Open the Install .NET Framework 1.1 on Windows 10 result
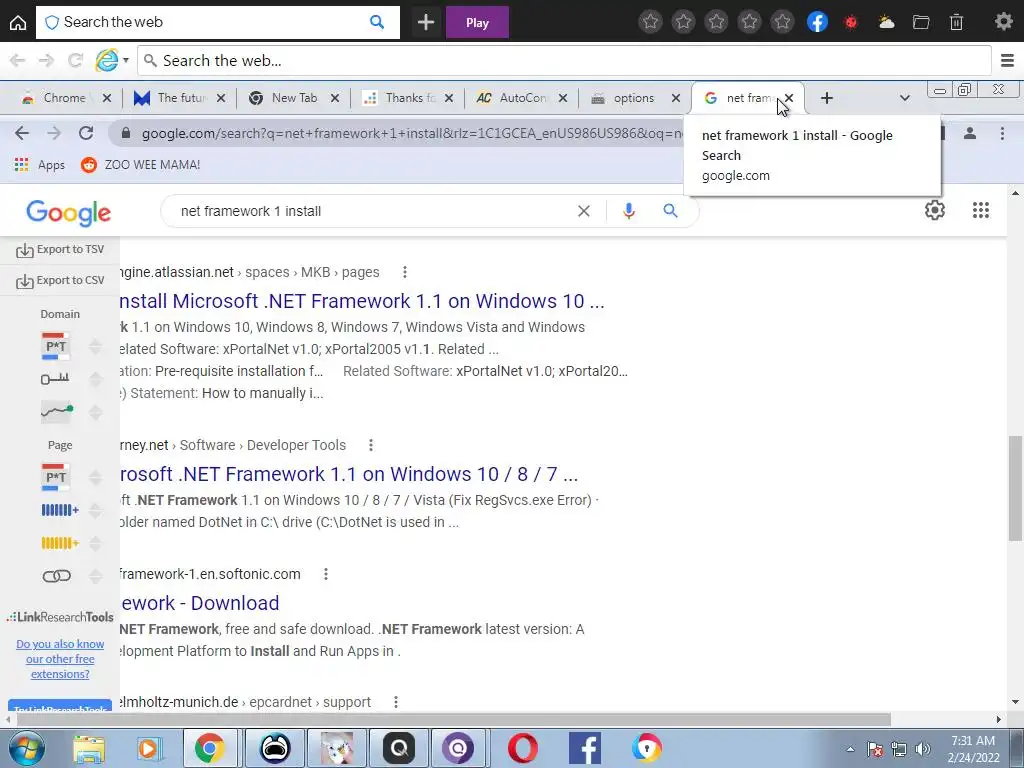Viewport: 1024px width, 768px height. [x=362, y=301]
